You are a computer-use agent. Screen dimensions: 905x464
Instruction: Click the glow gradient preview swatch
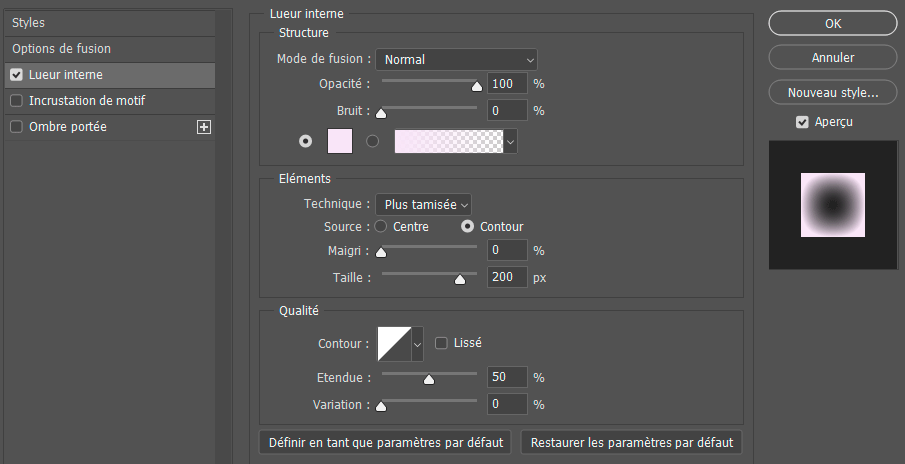[x=448, y=142]
